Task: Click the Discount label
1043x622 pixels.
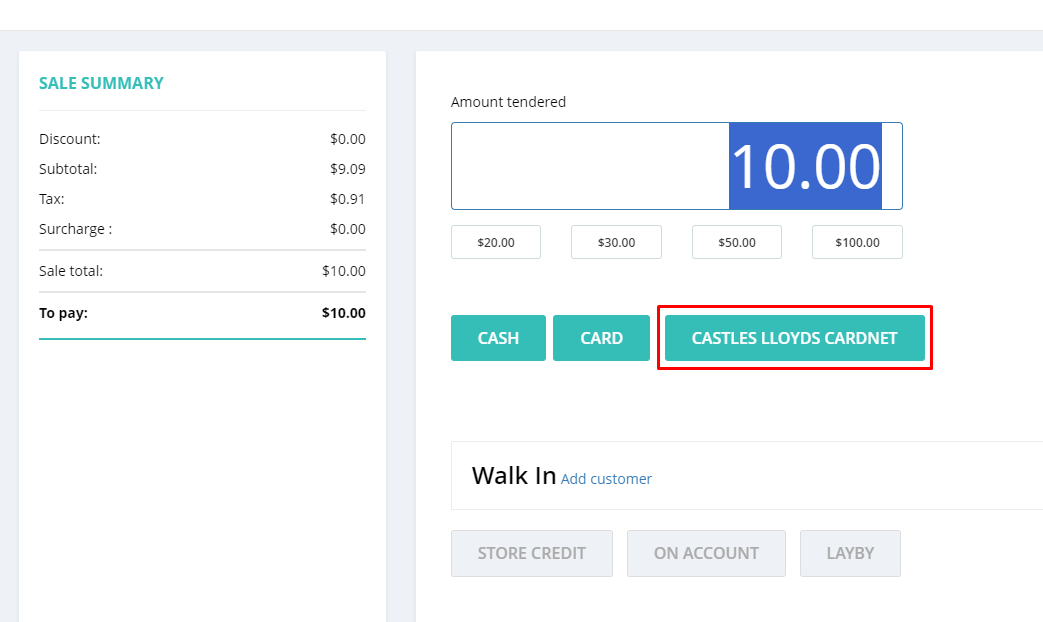Action: click(70, 139)
